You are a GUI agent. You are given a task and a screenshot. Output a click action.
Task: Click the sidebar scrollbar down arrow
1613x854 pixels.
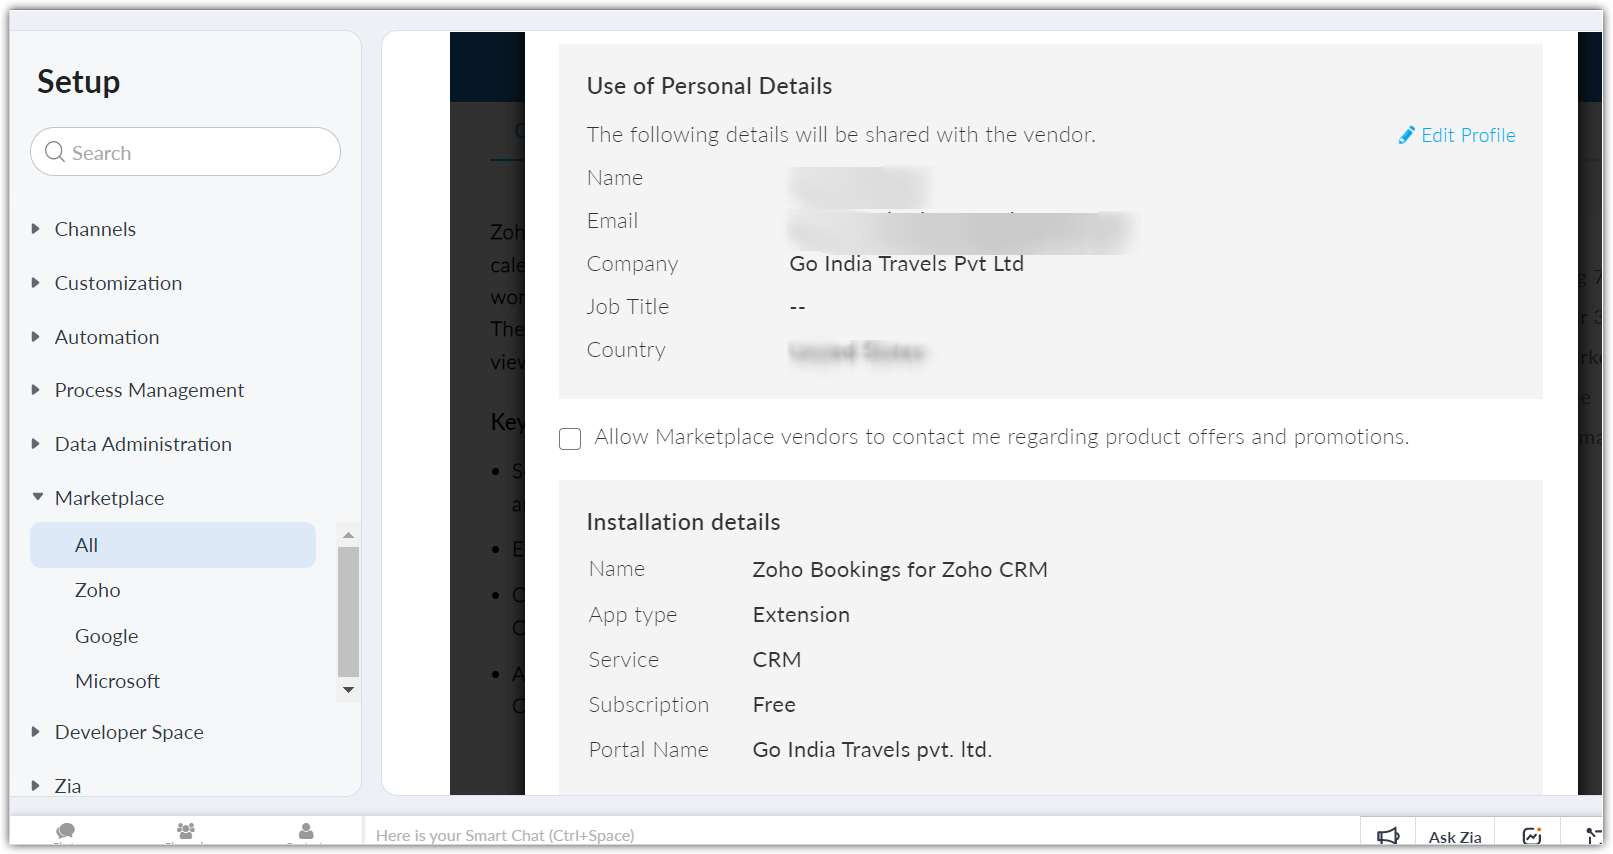point(348,690)
